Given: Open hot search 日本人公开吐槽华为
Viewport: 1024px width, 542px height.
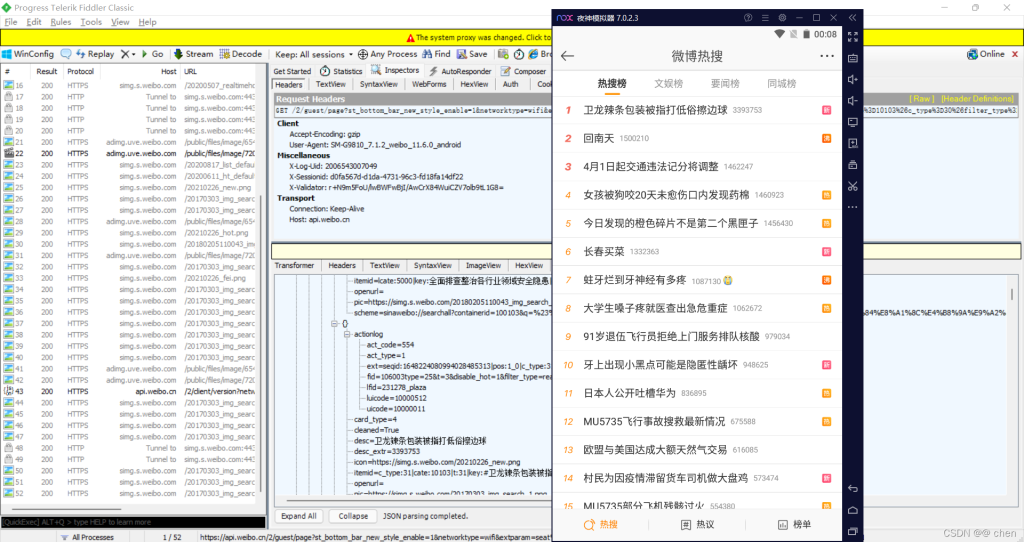Looking at the screenshot, I should click(x=697, y=393).
